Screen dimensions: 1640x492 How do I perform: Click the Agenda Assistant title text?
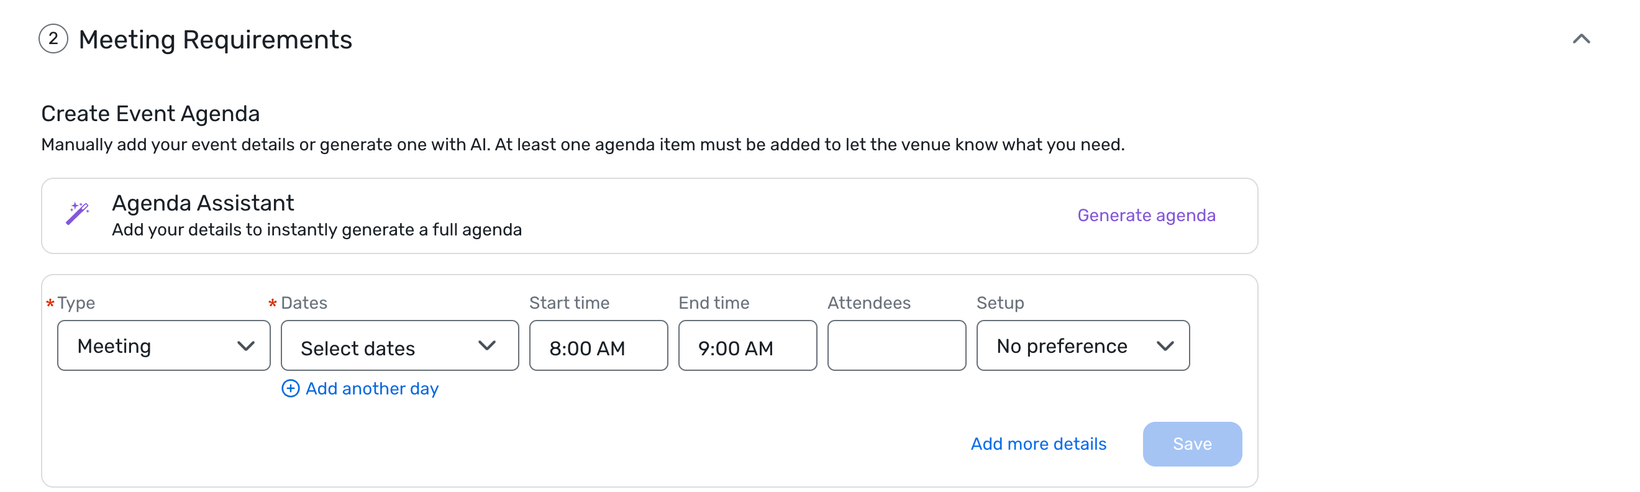(203, 203)
